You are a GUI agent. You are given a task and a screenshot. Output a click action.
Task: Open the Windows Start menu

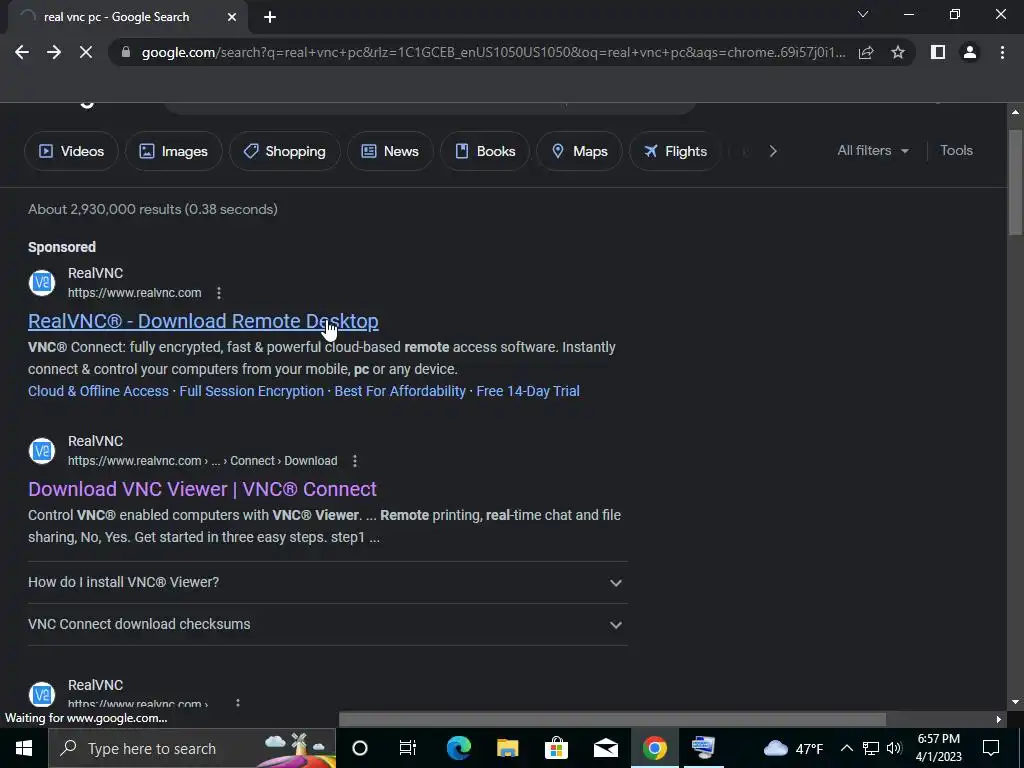tap(24, 748)
